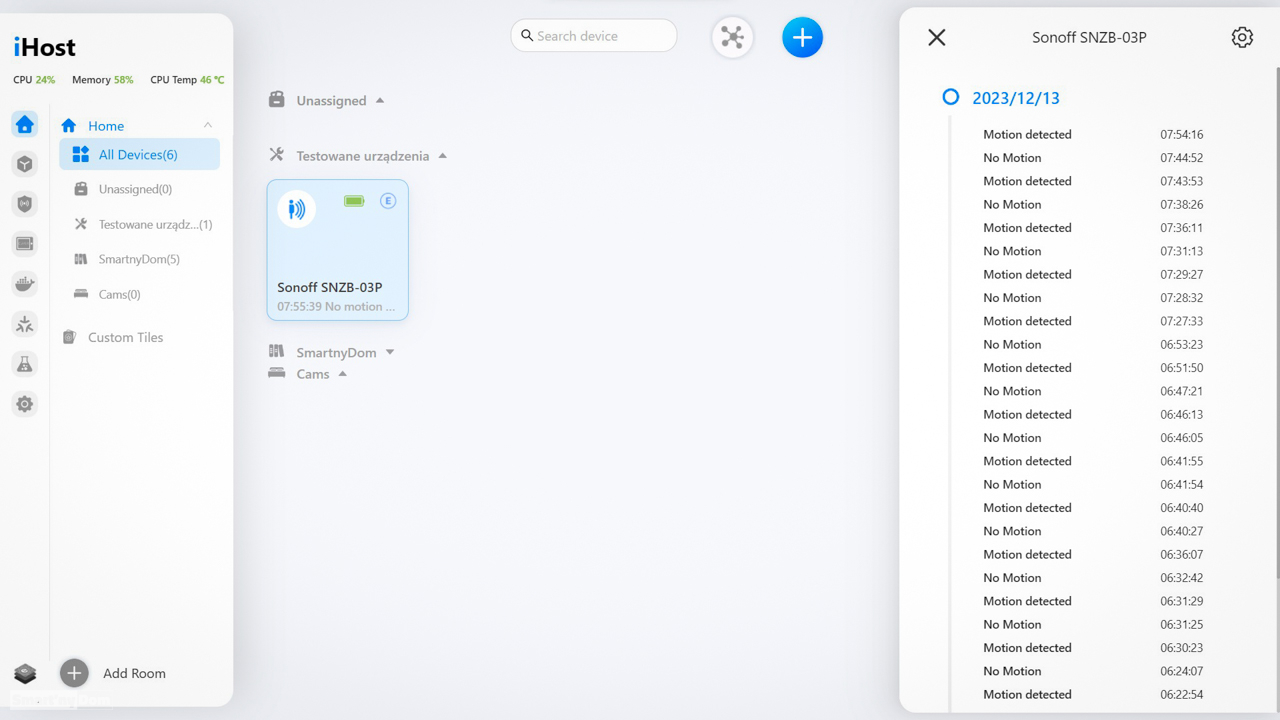The image size is (1280, 720).
Task: Click the Memory 58% status
Action: [102, 79]
